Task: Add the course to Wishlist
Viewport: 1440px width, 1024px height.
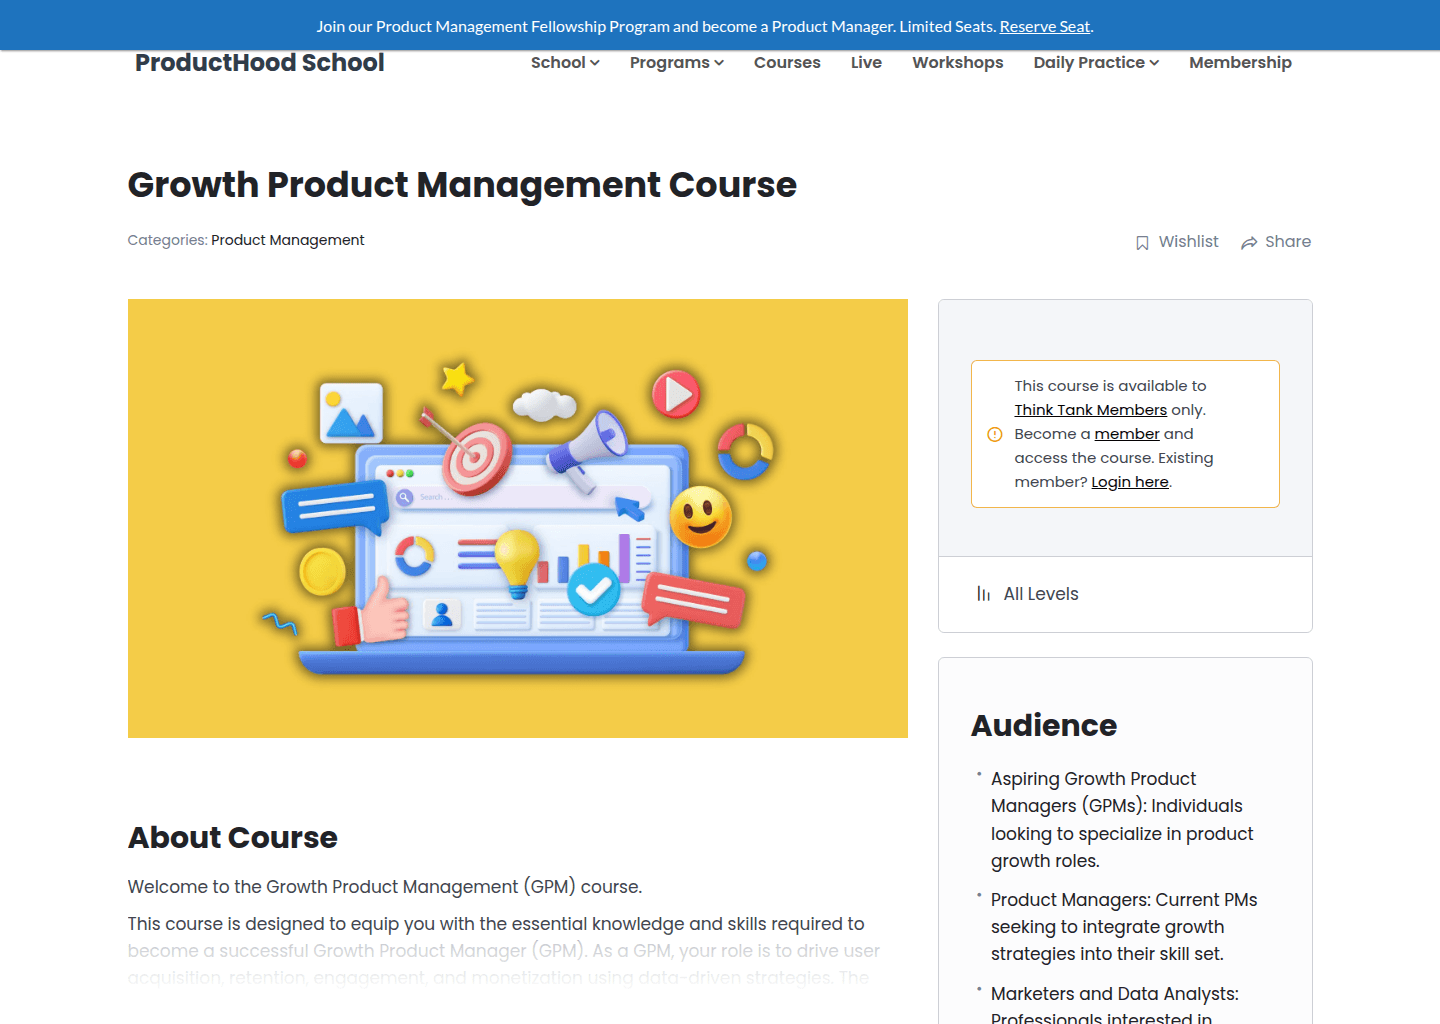Action: 1187,241
